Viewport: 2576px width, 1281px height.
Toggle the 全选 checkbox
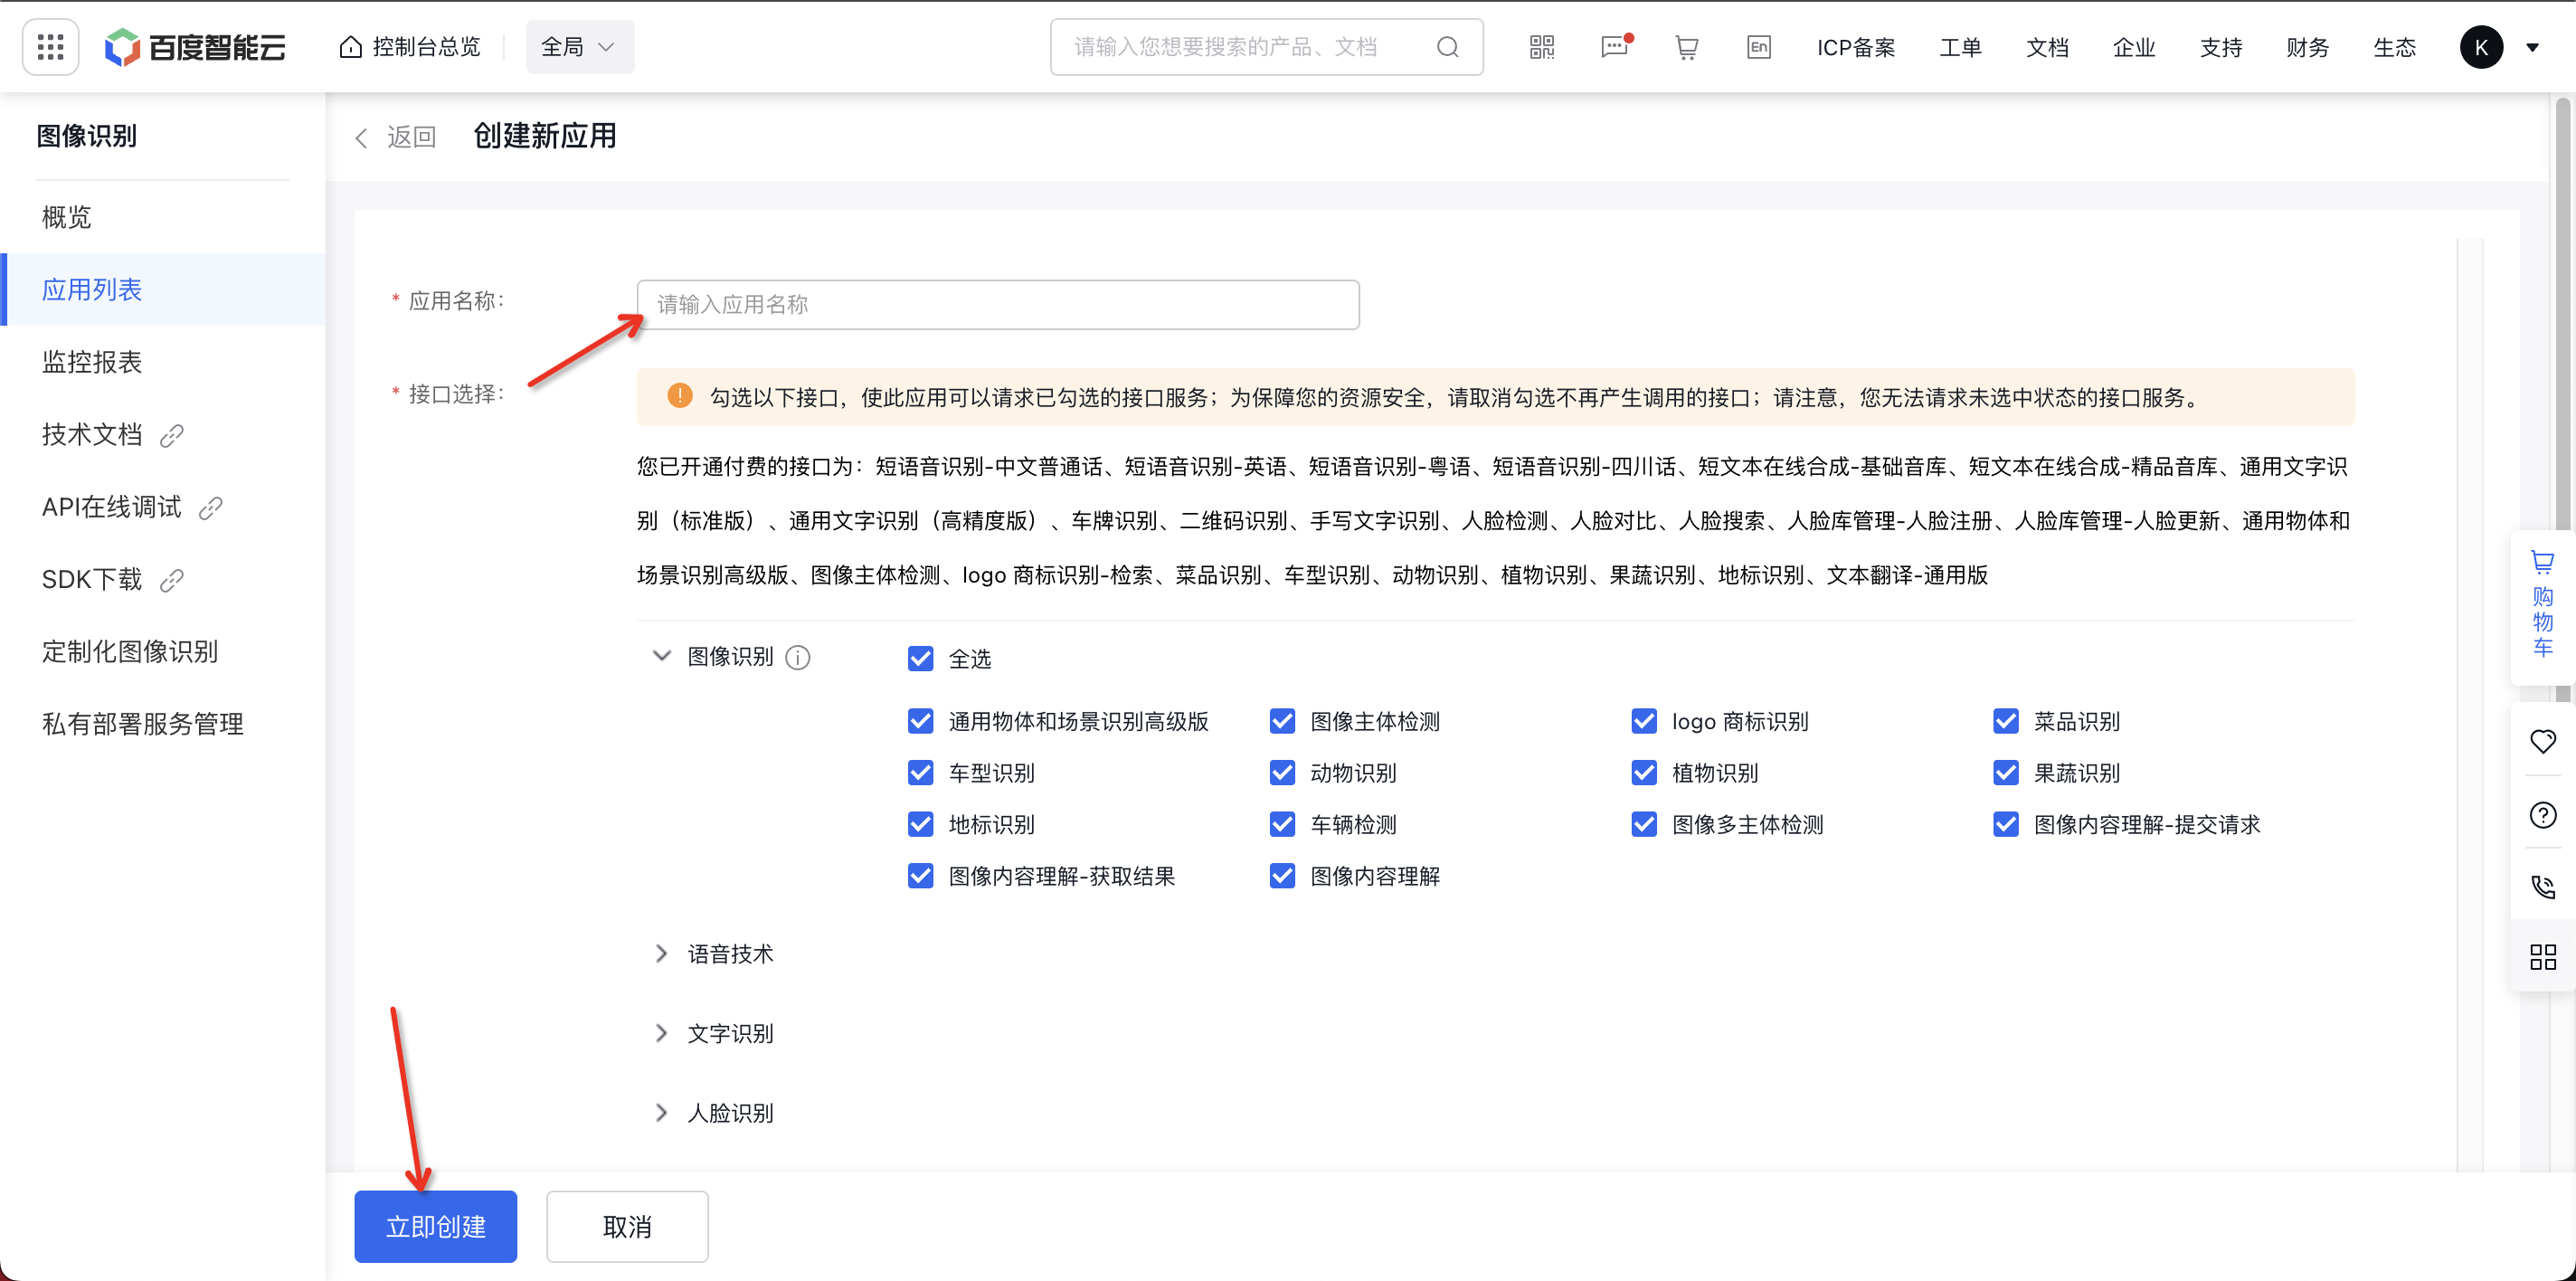click(x=920, y=658)
